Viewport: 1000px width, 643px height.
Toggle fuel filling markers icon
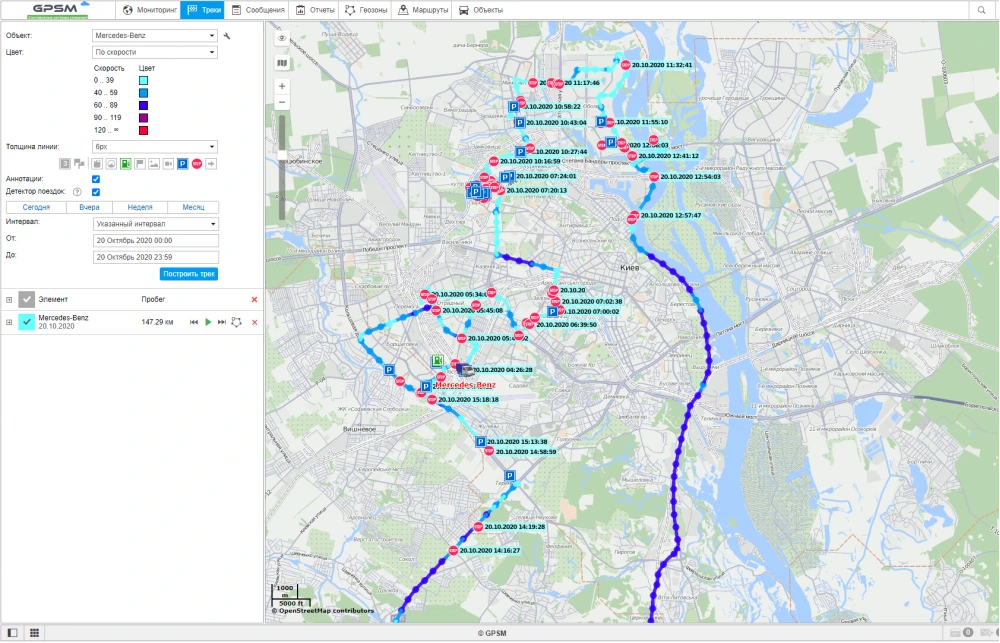[125, 163]
